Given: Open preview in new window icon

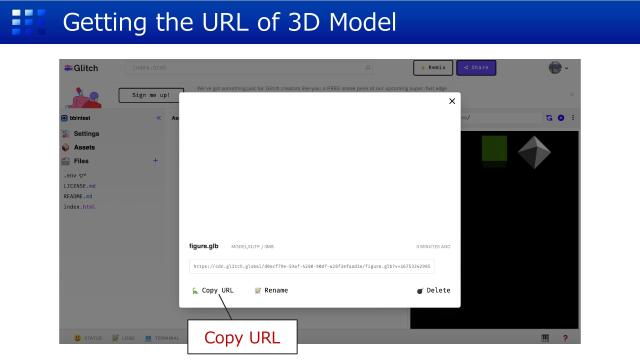Looking at the screenshot, I should 561,118.
